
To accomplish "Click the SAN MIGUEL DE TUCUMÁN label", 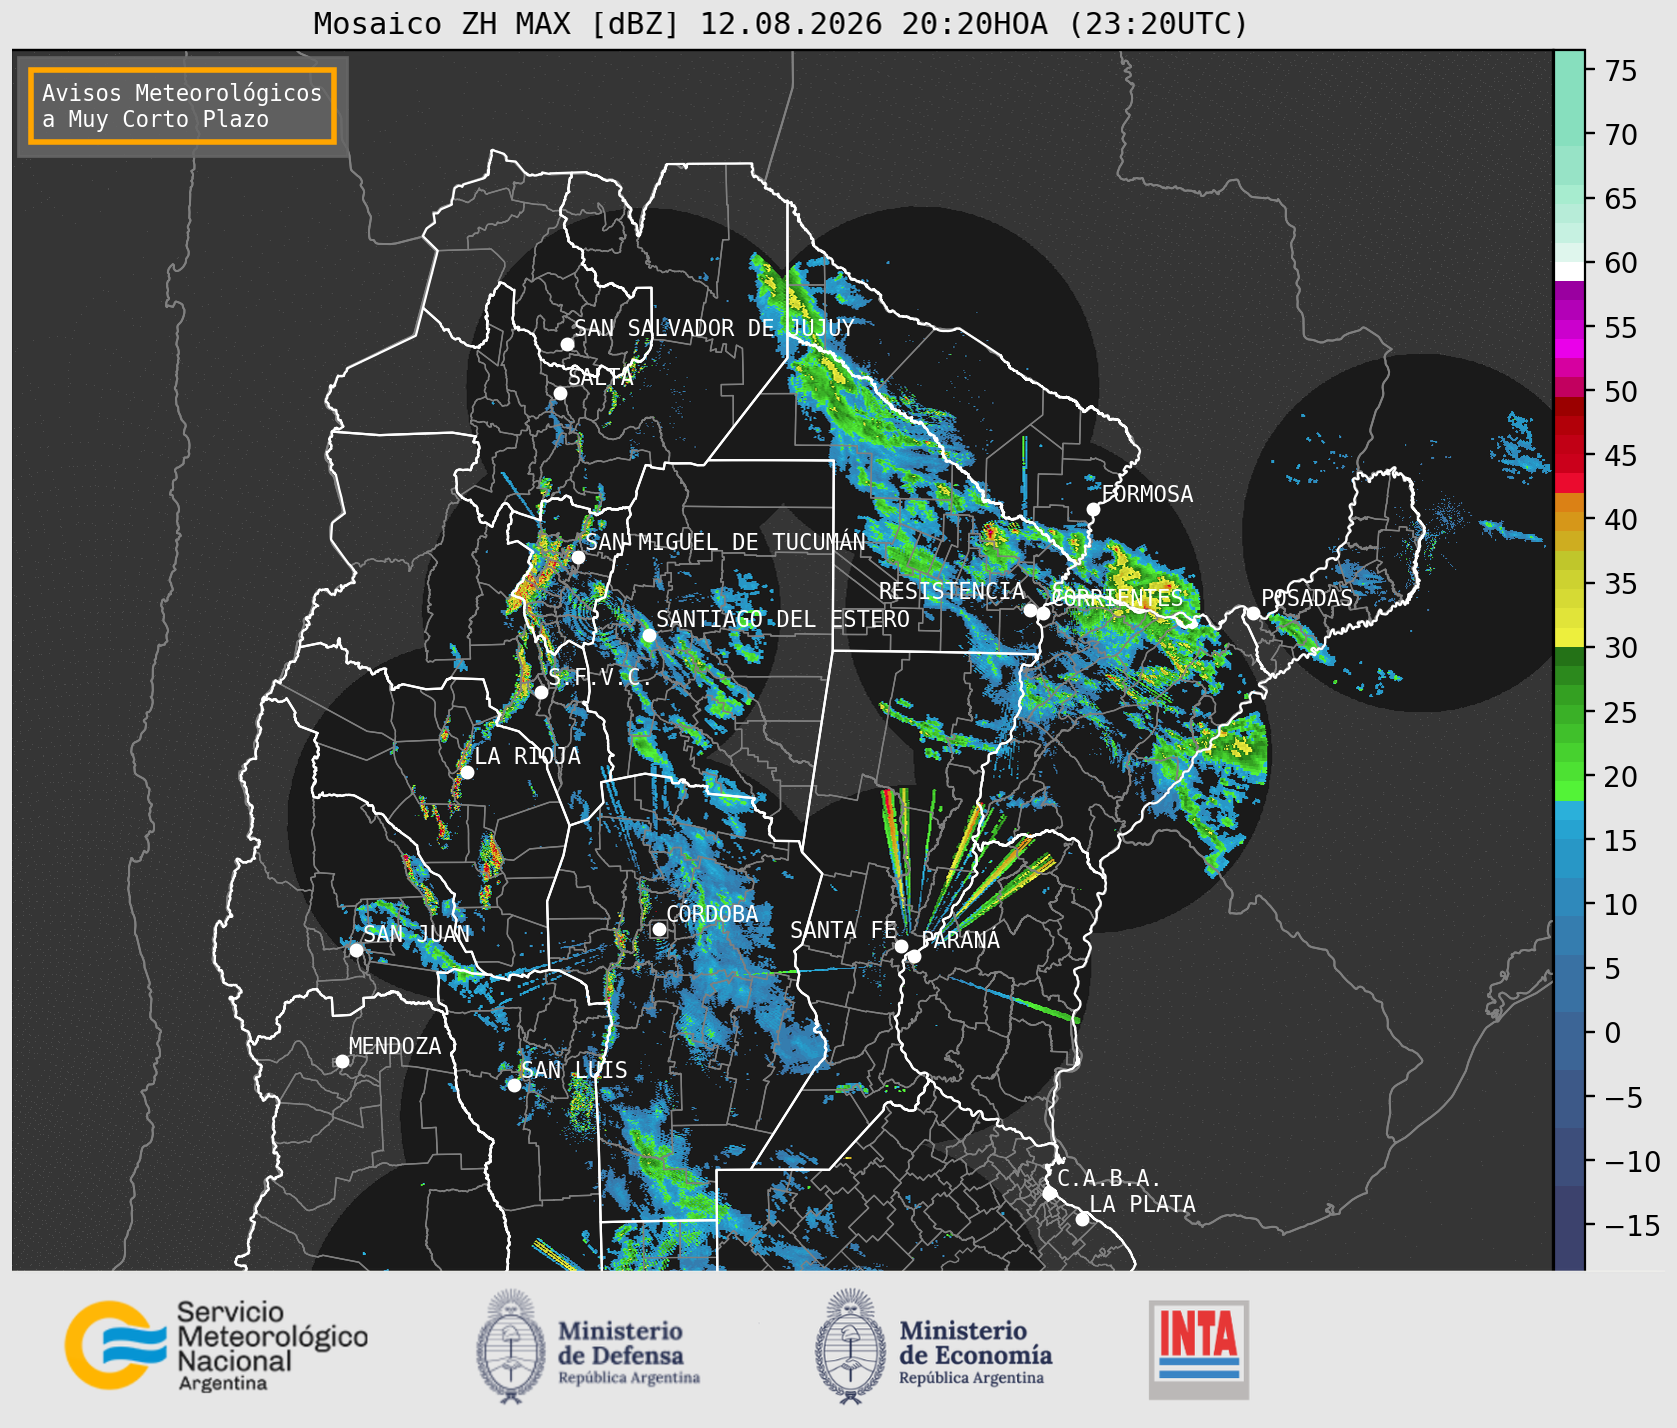I will pyautogui.click(x=725, y=542).
